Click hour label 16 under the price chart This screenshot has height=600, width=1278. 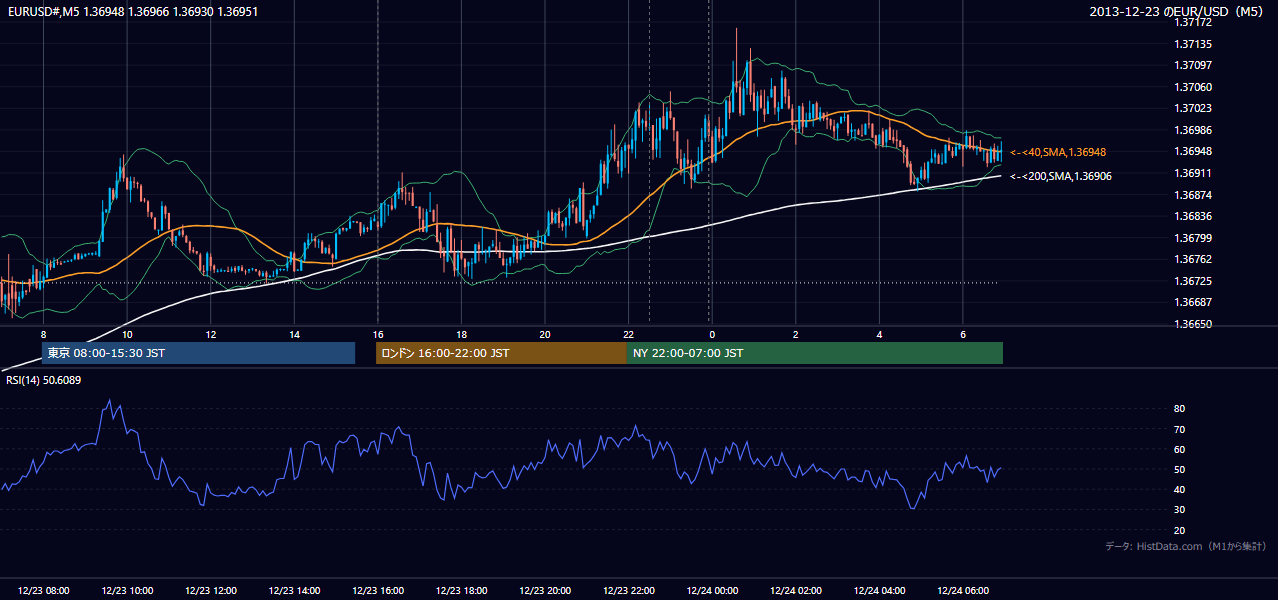click(x=377, y=334)
